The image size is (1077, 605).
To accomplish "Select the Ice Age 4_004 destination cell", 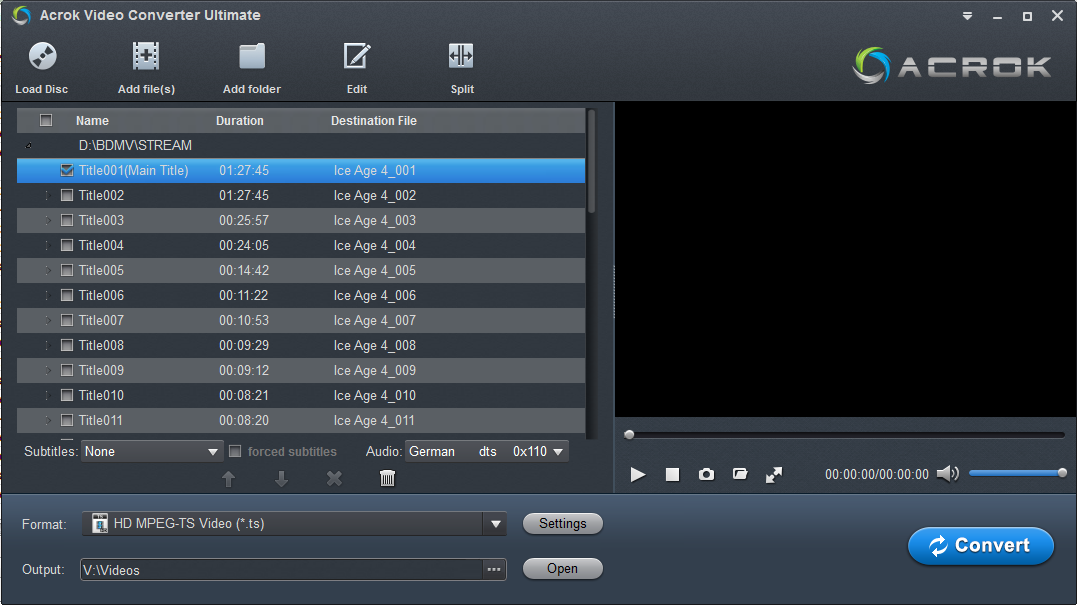I will click(x=374, y=245).
